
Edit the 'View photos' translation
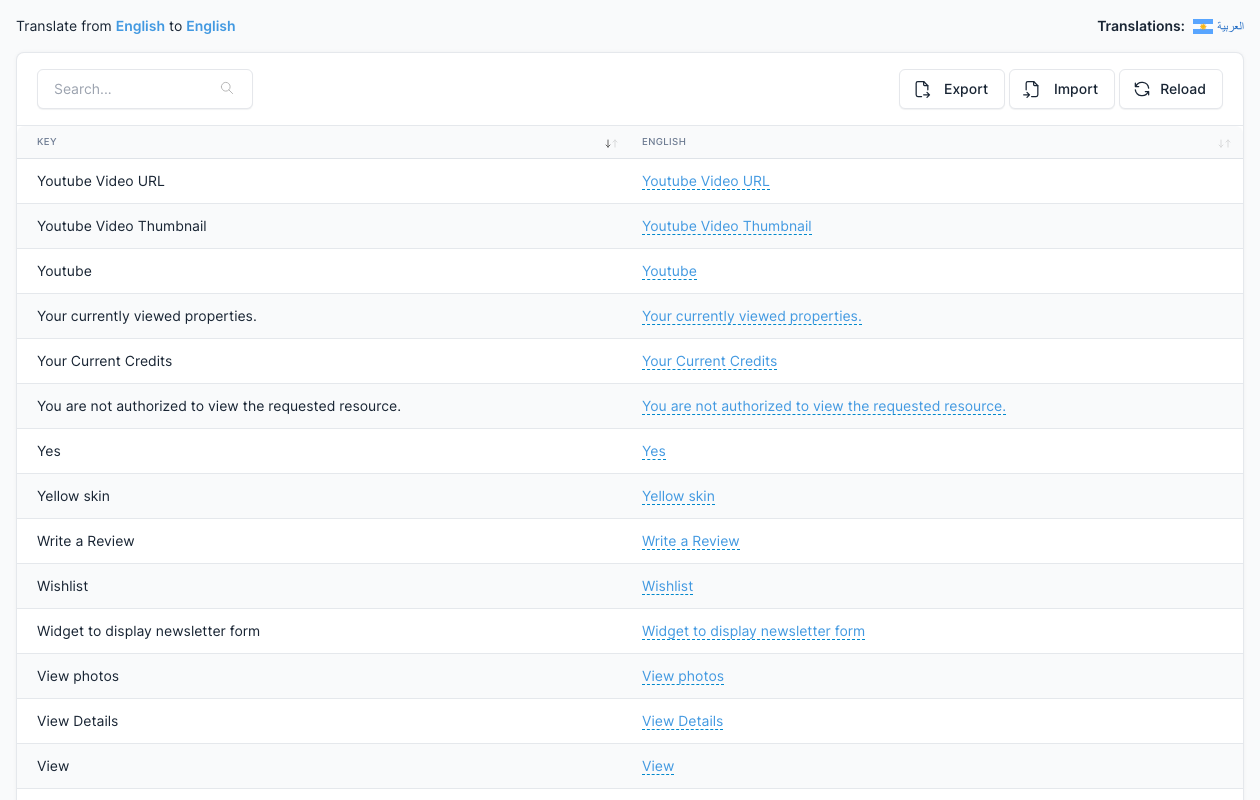tap(683, 676)
